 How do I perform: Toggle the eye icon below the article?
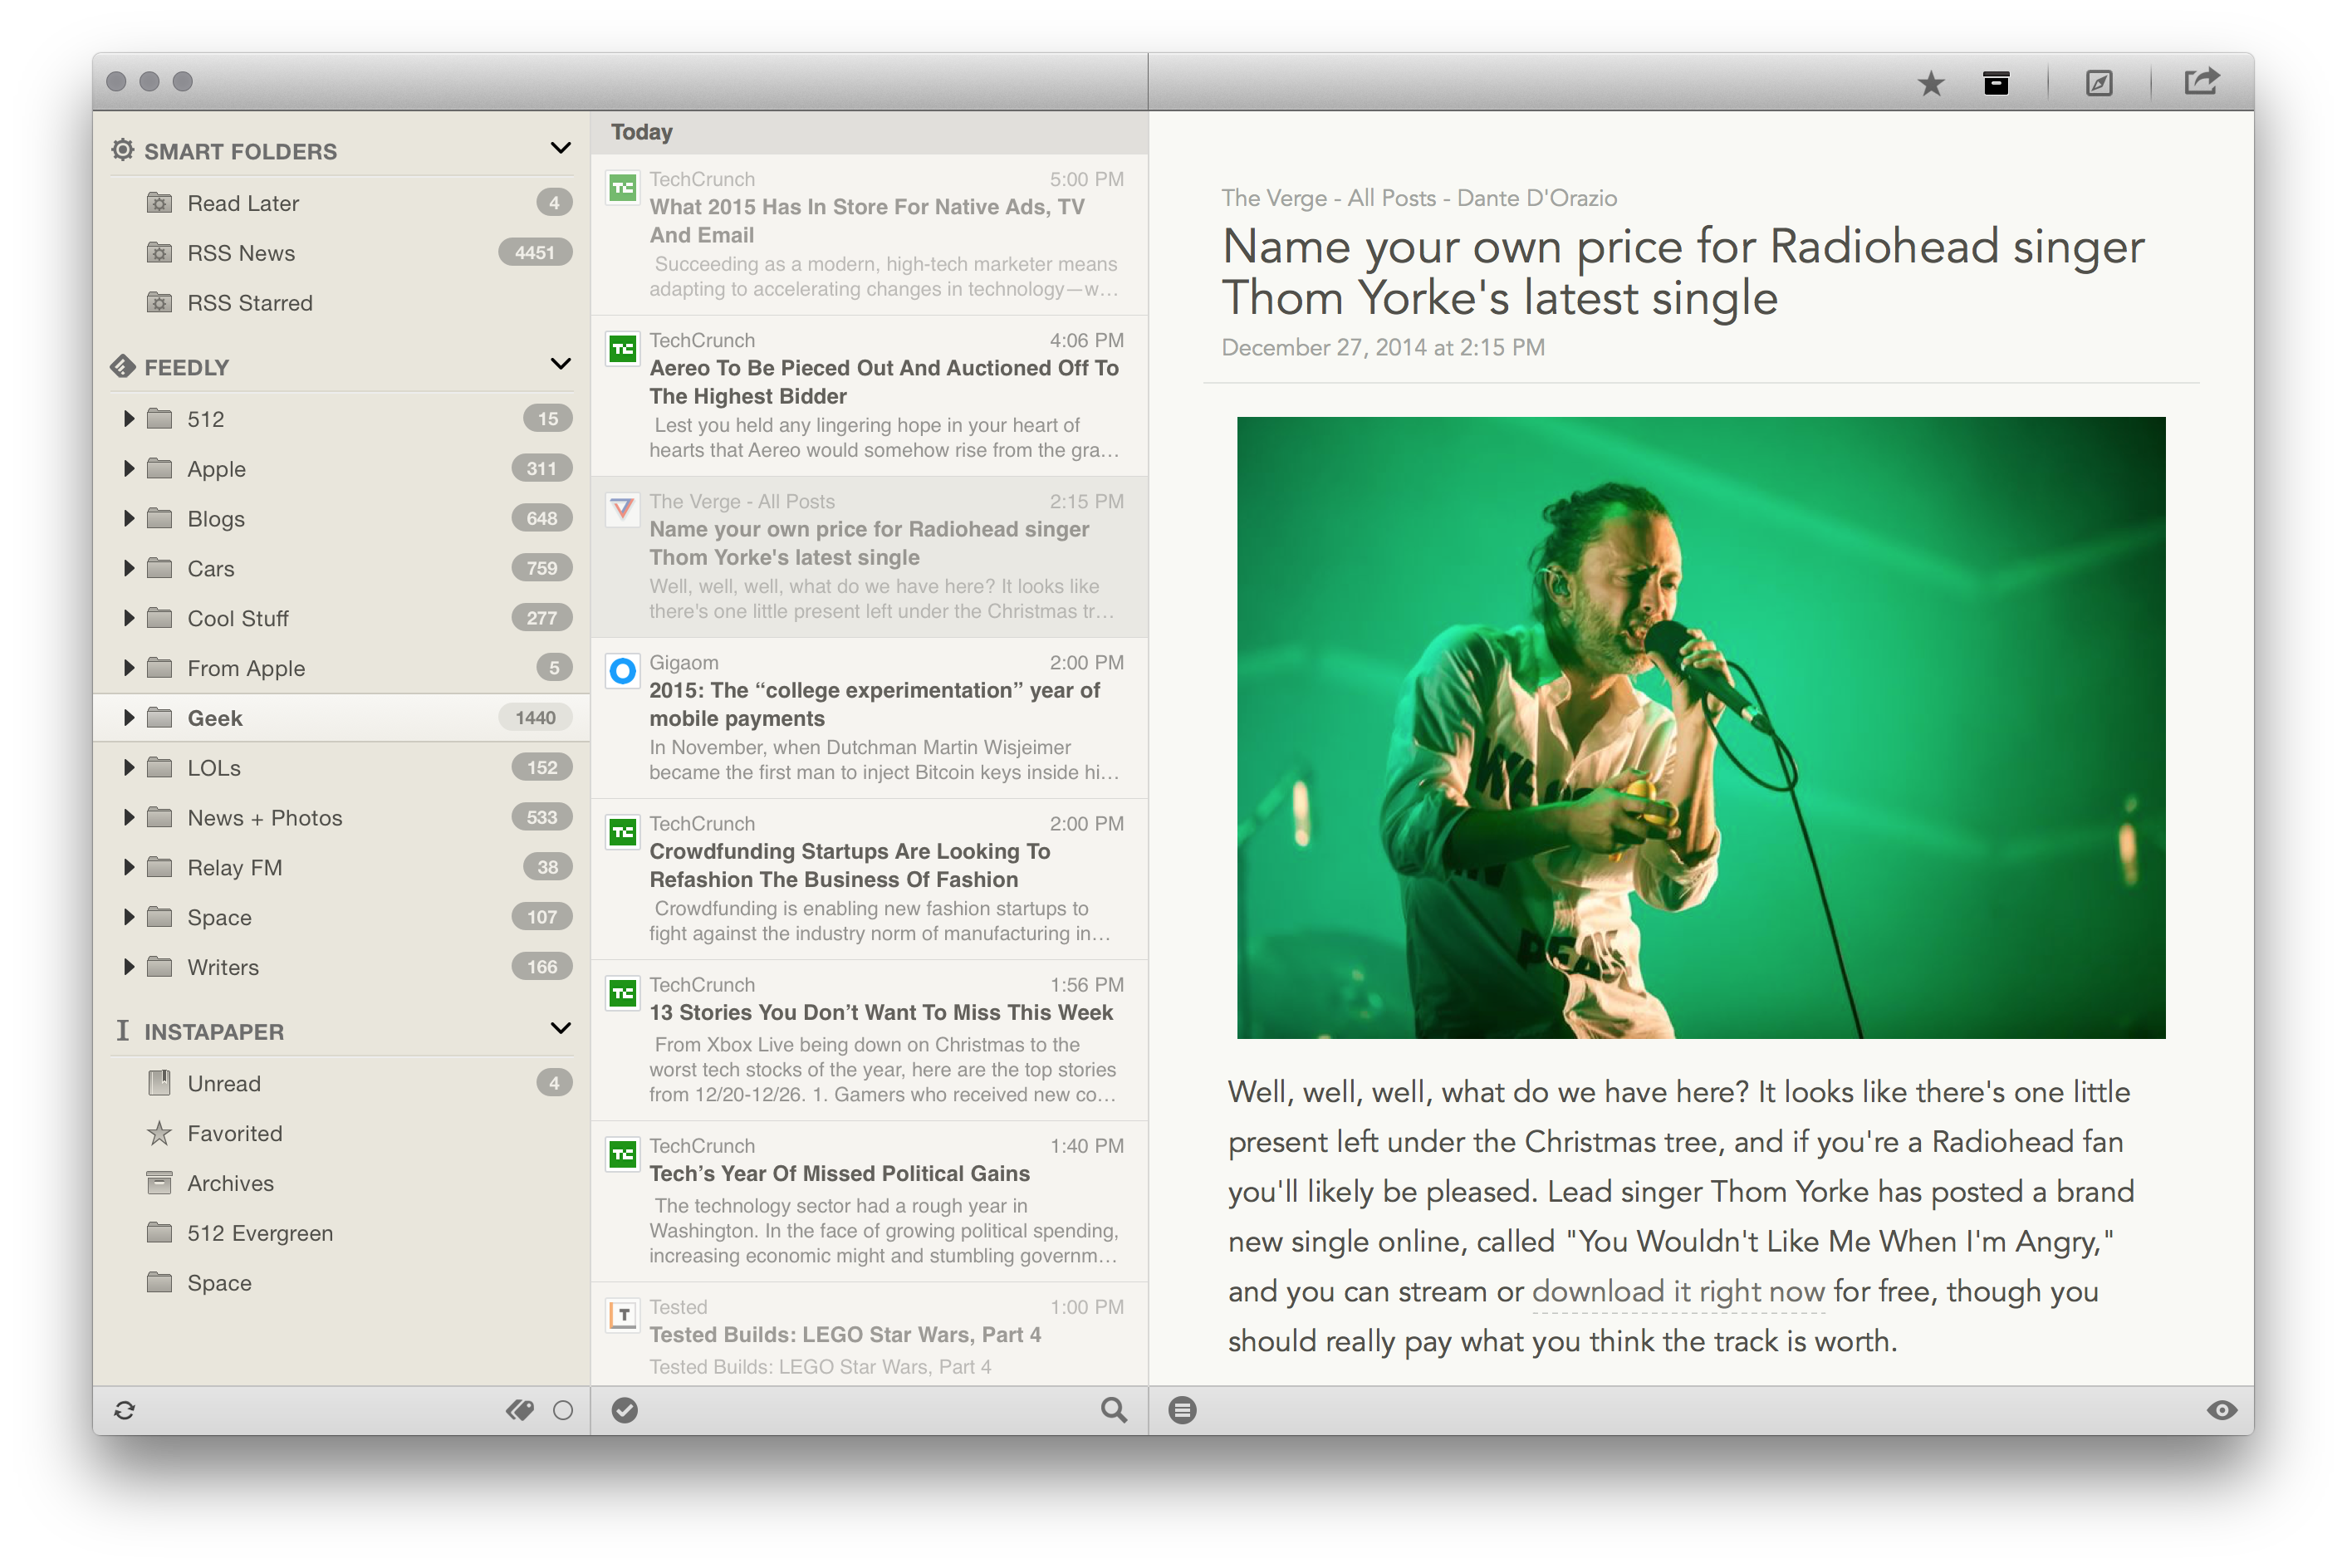click(2221, 1410)
